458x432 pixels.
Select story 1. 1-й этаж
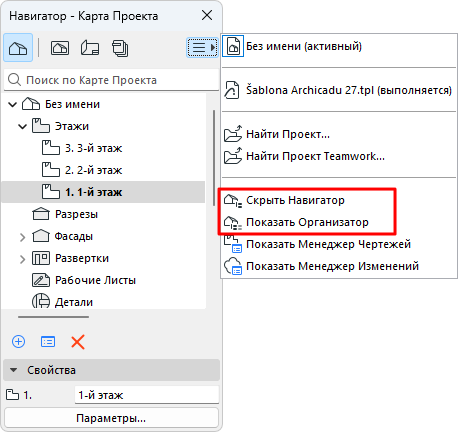[103, 192]
